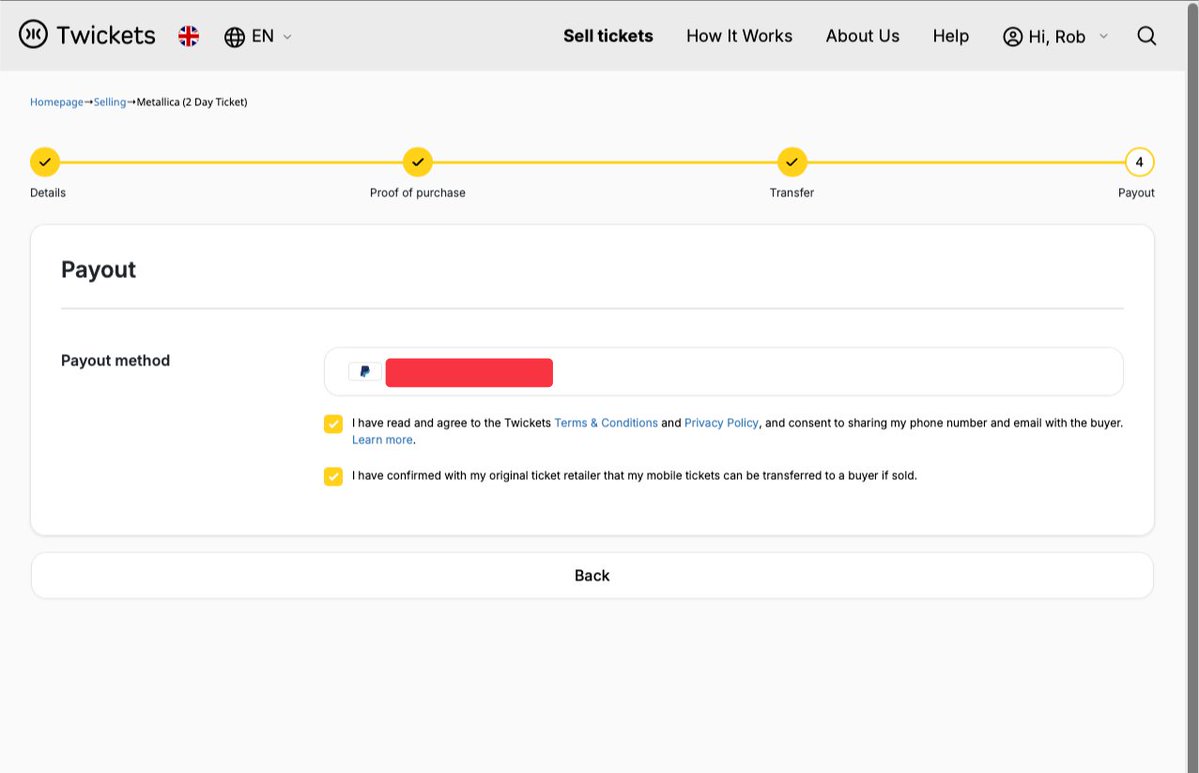Screen dimensions: 1199x773
Task: Go to the Transfer step circle
Action: [x=792, y=162]
